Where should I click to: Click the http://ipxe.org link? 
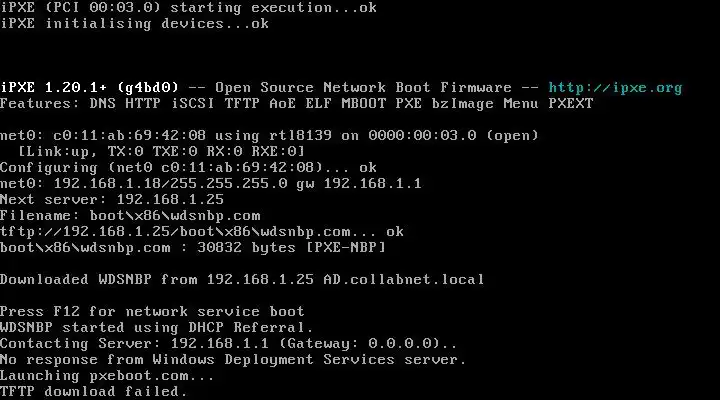click(x=614, y=87)
